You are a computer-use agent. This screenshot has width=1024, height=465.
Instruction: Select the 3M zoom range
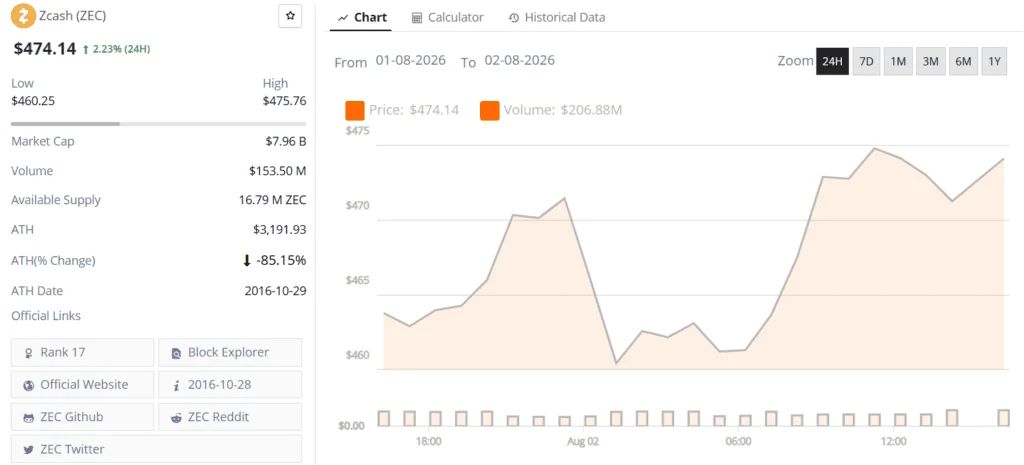pos(930,61)
